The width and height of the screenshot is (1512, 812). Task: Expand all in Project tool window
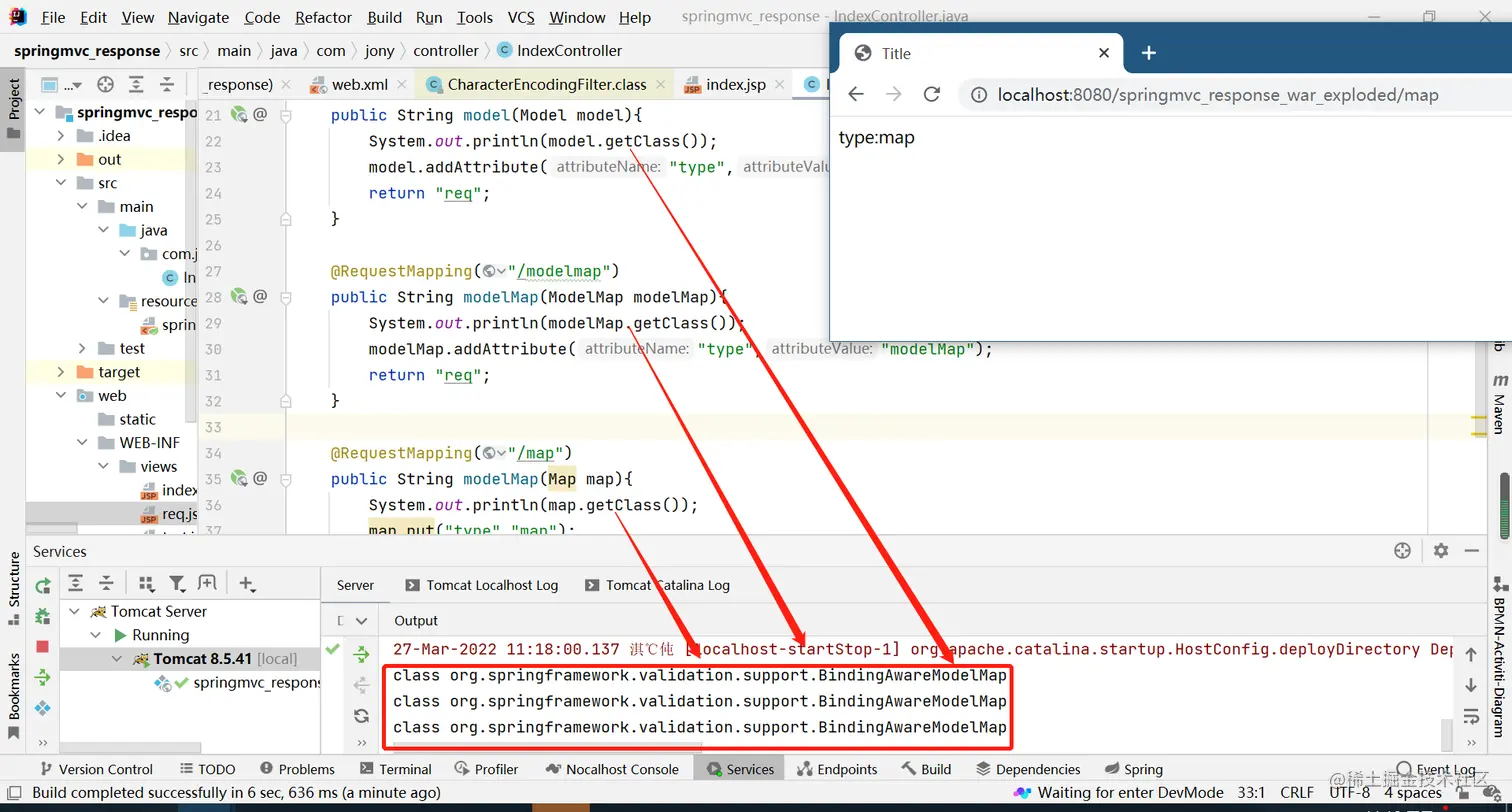(x=136, y=84)
